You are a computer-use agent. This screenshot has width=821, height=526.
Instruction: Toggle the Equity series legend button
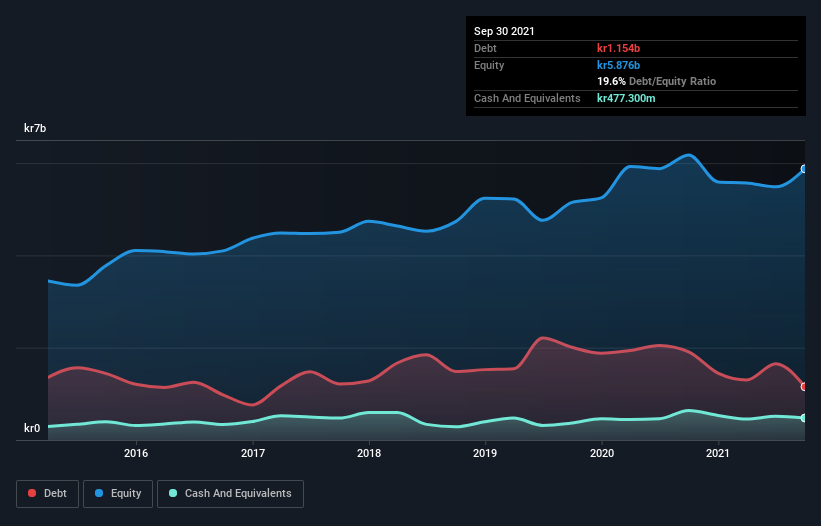118,494
